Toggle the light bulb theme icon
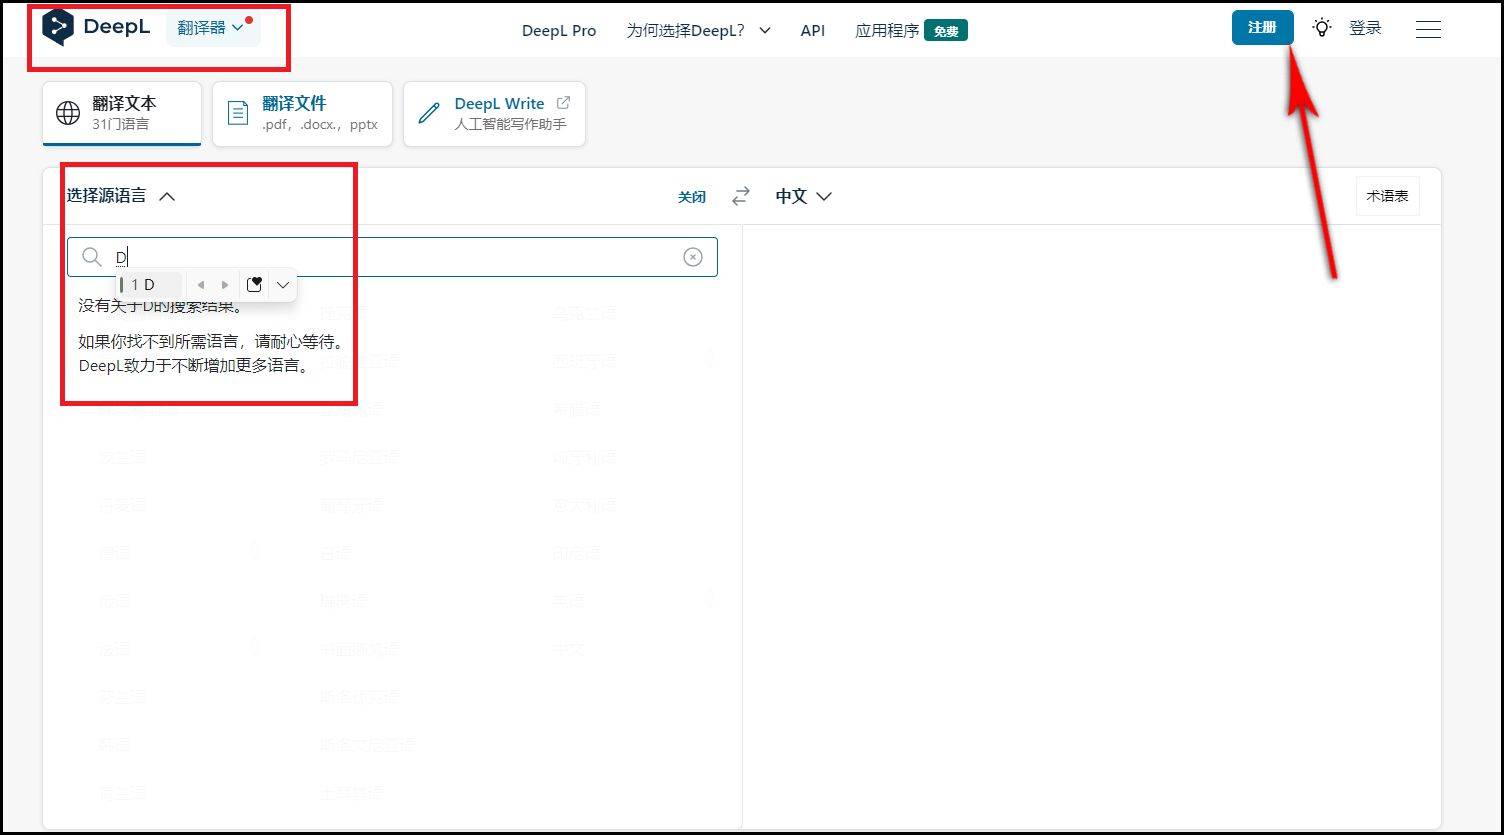Viewport: 1504px width, 835px height. [1322, 28]
